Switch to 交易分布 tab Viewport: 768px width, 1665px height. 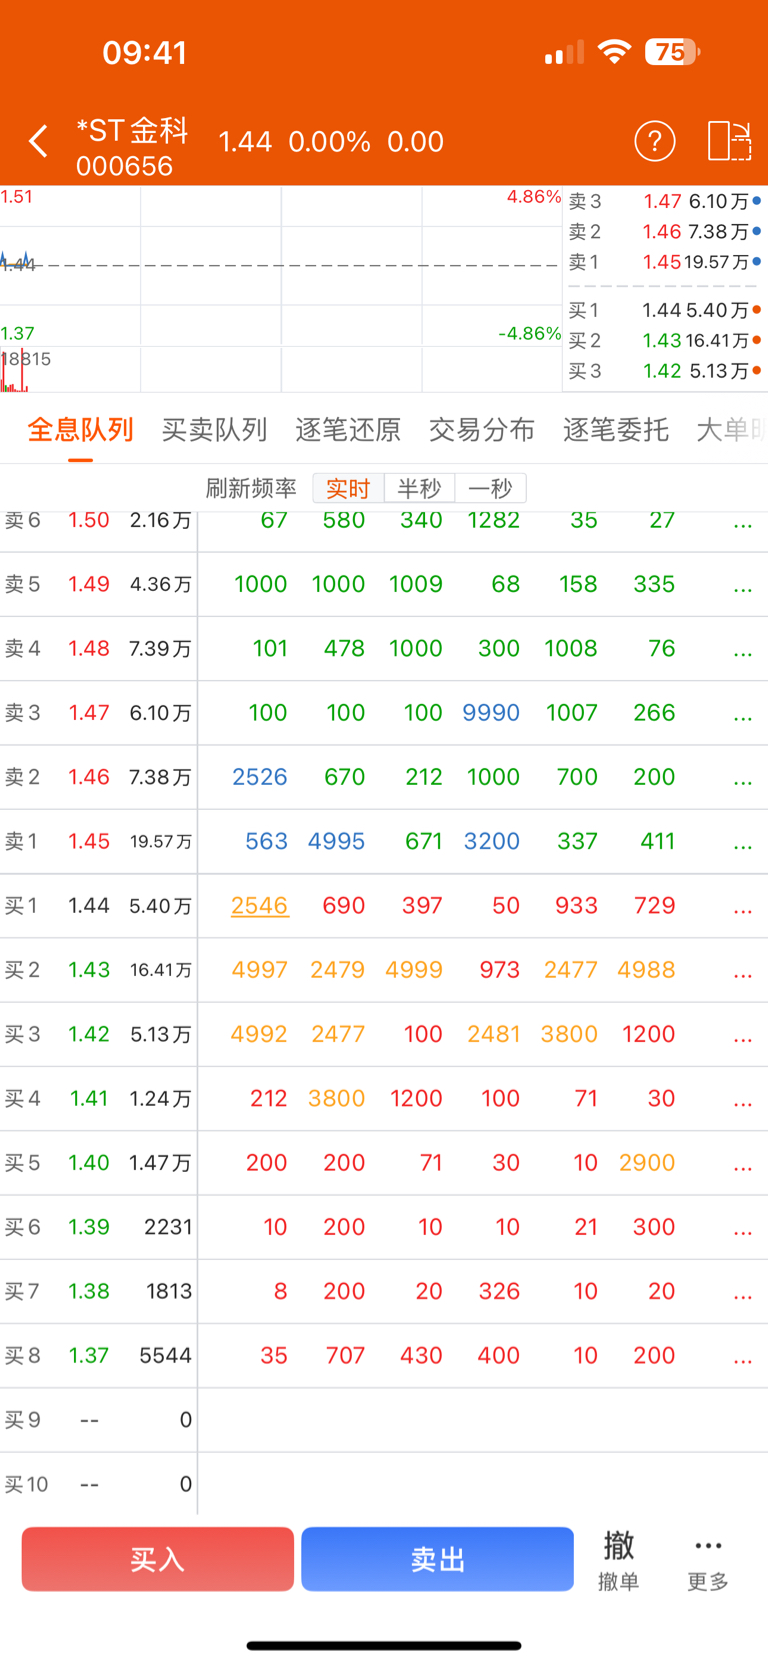[x=482, y=430]
